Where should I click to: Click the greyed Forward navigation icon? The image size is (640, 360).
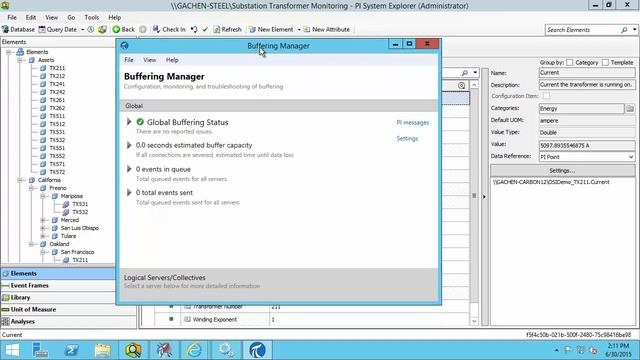[142, 29]
